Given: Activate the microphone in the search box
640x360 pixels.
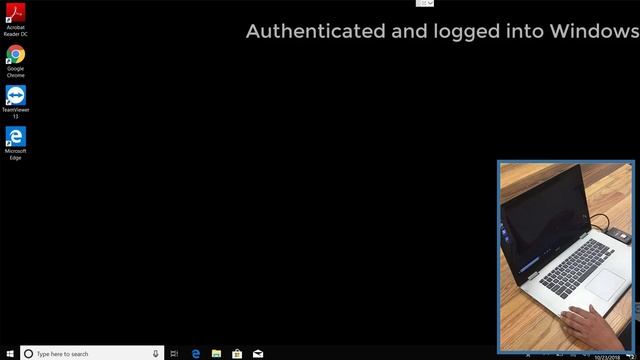Looking at the screenshot, I should (156, 353).
